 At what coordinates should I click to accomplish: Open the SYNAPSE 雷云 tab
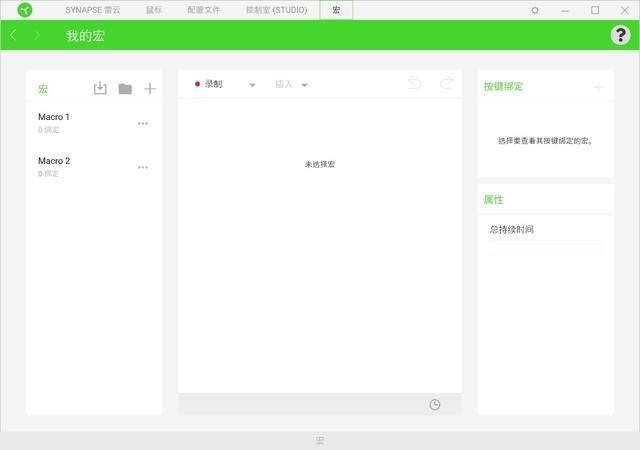[x=93, y=10]
